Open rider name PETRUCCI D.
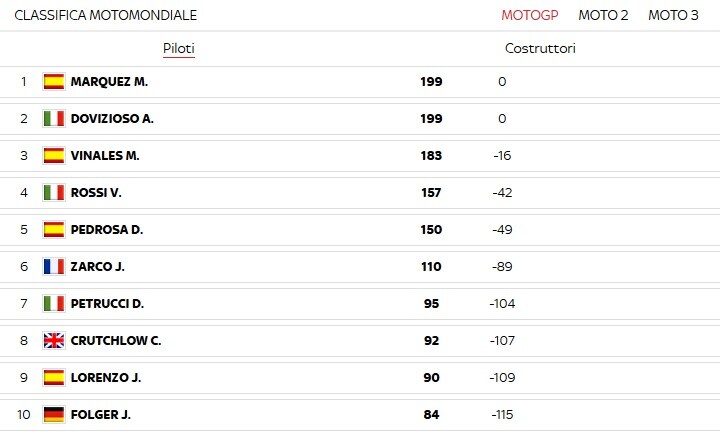 point(107,304)
